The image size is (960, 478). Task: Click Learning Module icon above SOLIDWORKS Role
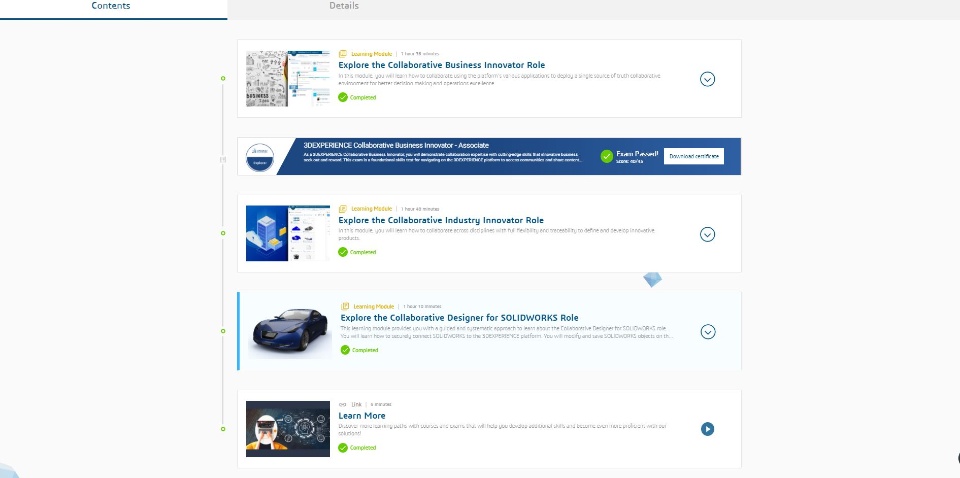pyautogui.click(x=345, y=306)
